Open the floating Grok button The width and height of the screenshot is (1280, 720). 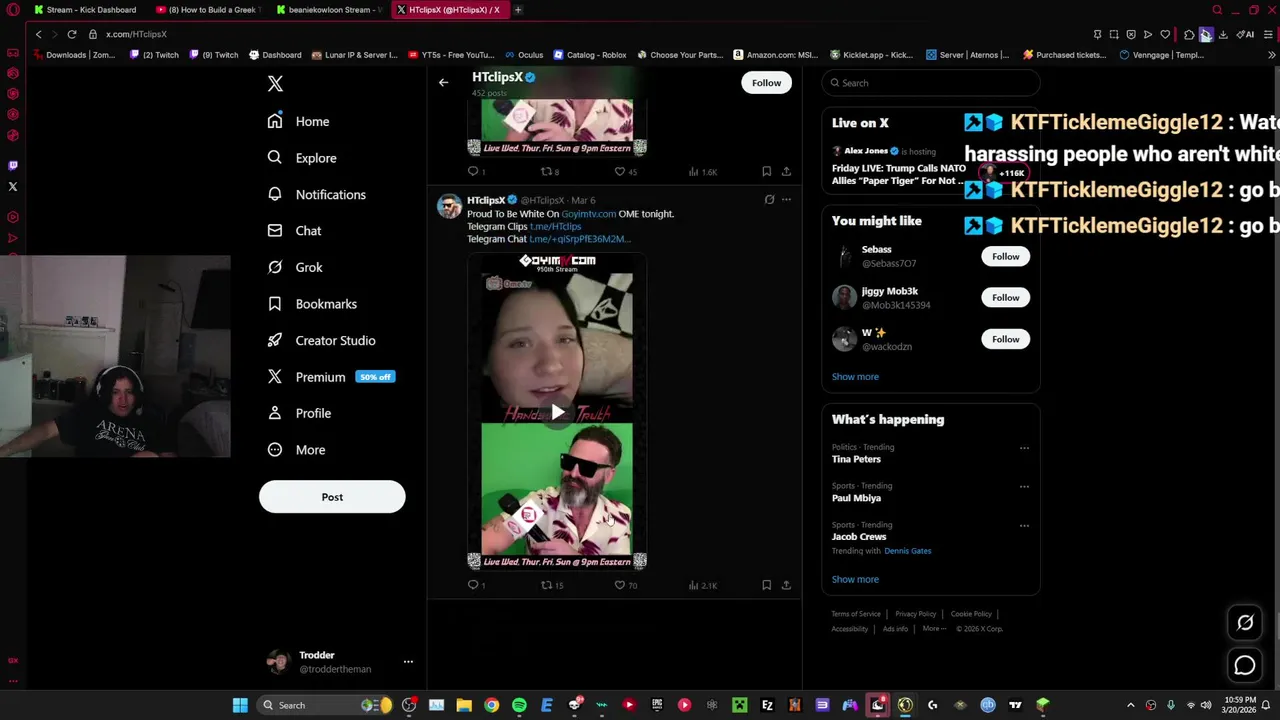pos(1245,623)
